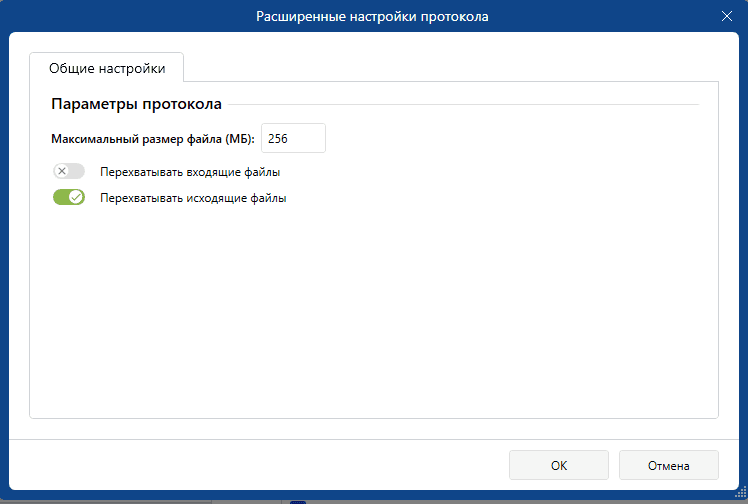Viewport: 748px width, 504px height.
Task: Close the dialog with the title bar X
Action: [x=727, y=16]
